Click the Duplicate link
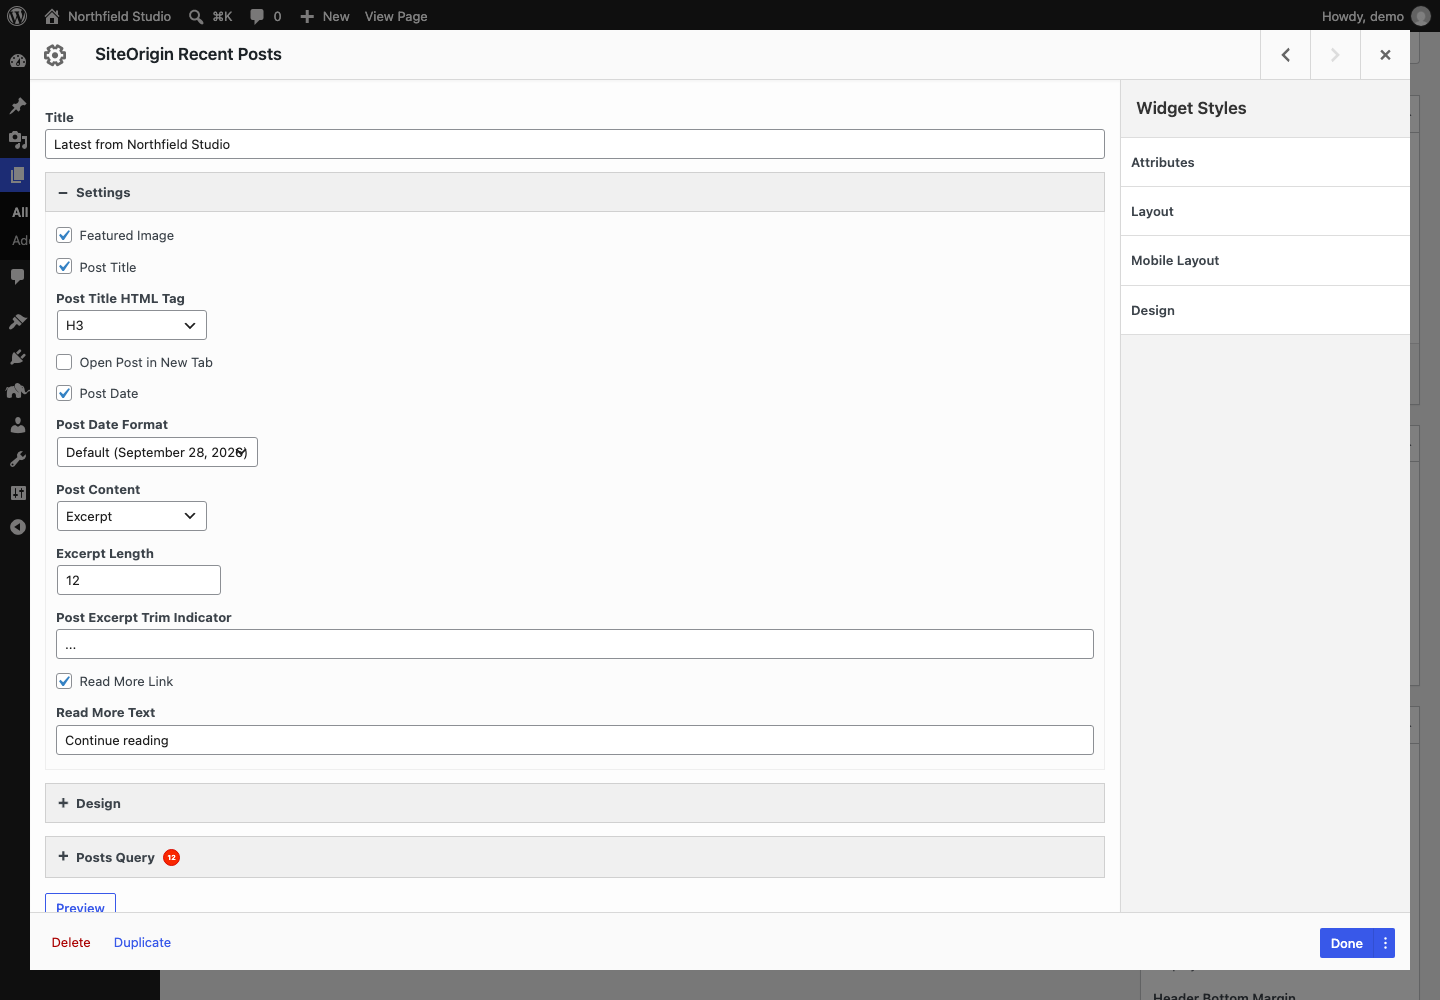Screen dimensions: 1440x1000 click(x=142, y=942)
